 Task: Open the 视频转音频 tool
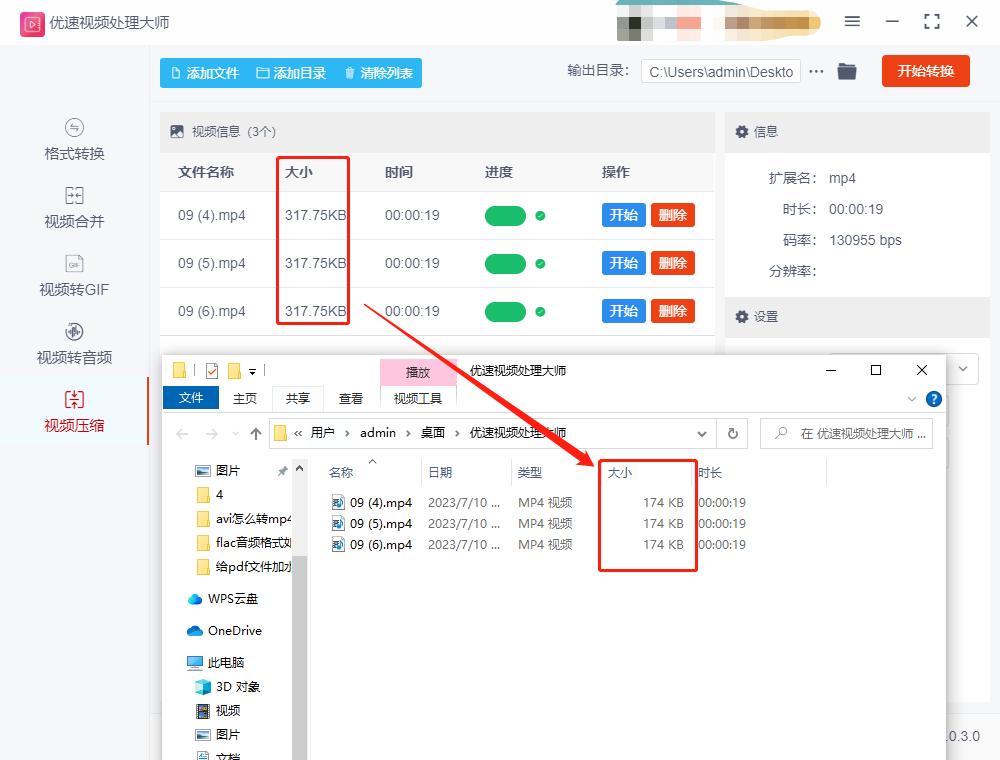coord(75,344)
